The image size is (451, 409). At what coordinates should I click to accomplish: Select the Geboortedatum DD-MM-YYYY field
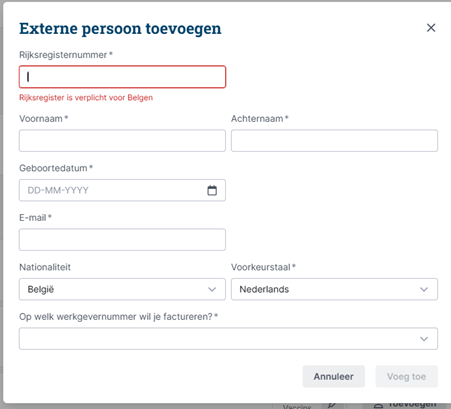coord(122,190)
